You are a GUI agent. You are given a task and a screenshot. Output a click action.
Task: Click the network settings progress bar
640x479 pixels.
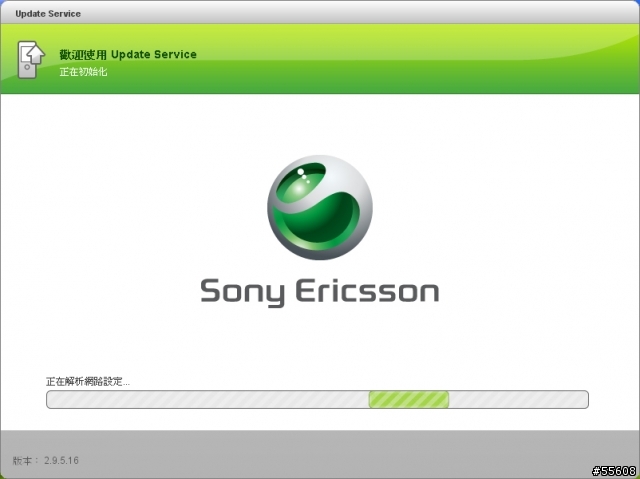pyautogui.click(x=317, y=399)
